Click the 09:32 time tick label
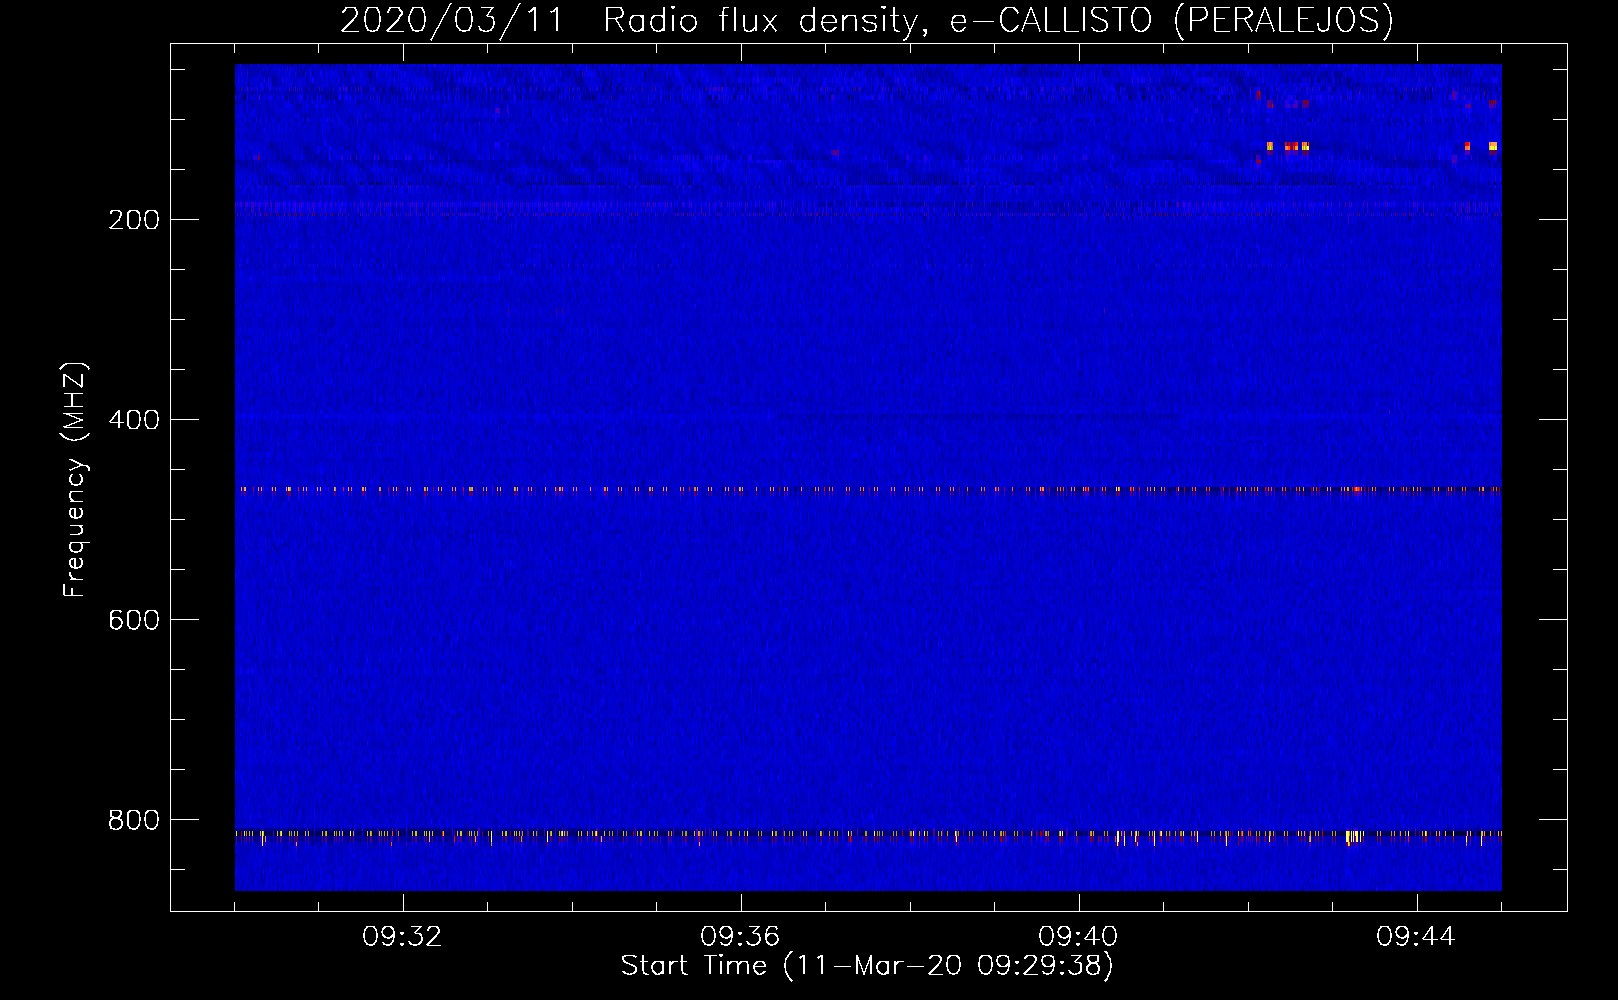This screenshot has width=1618, height=1000. (402, 937)
